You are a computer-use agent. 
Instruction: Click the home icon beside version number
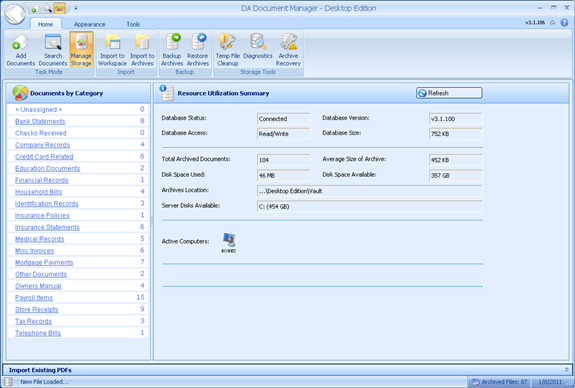point(553,23)
